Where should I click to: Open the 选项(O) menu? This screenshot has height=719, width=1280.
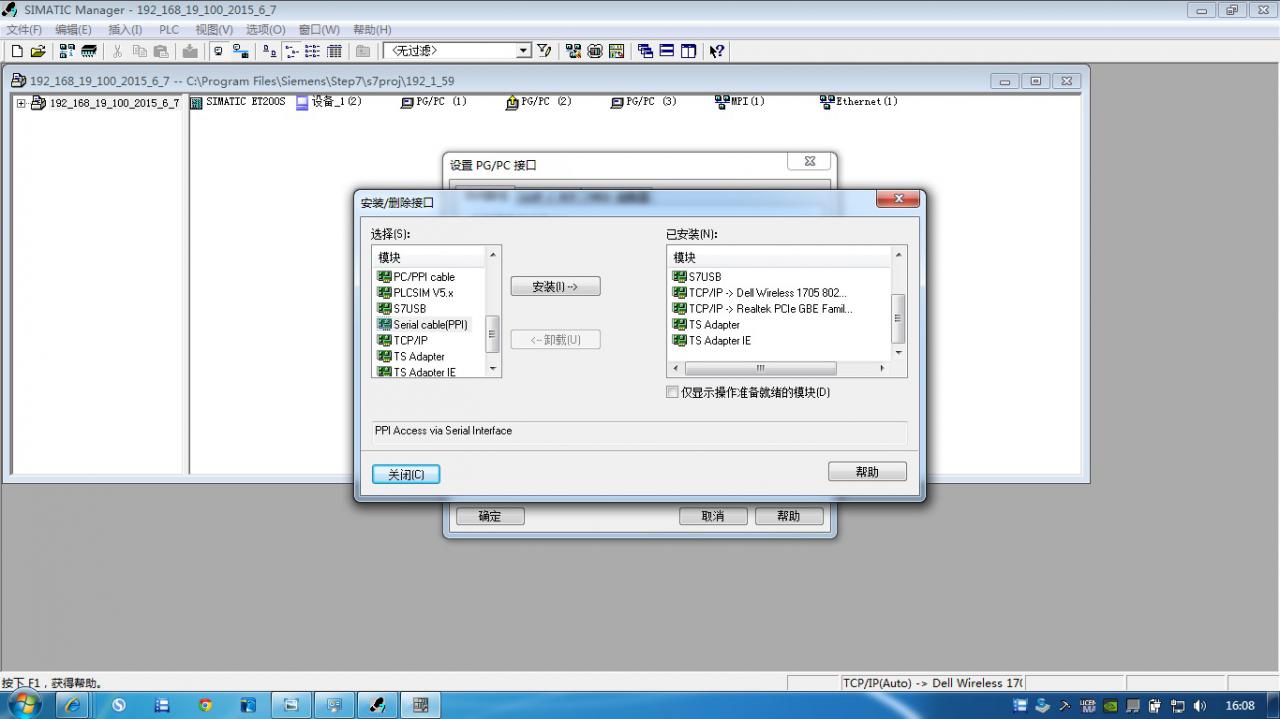pyautogui.click(x=266, y=30)
